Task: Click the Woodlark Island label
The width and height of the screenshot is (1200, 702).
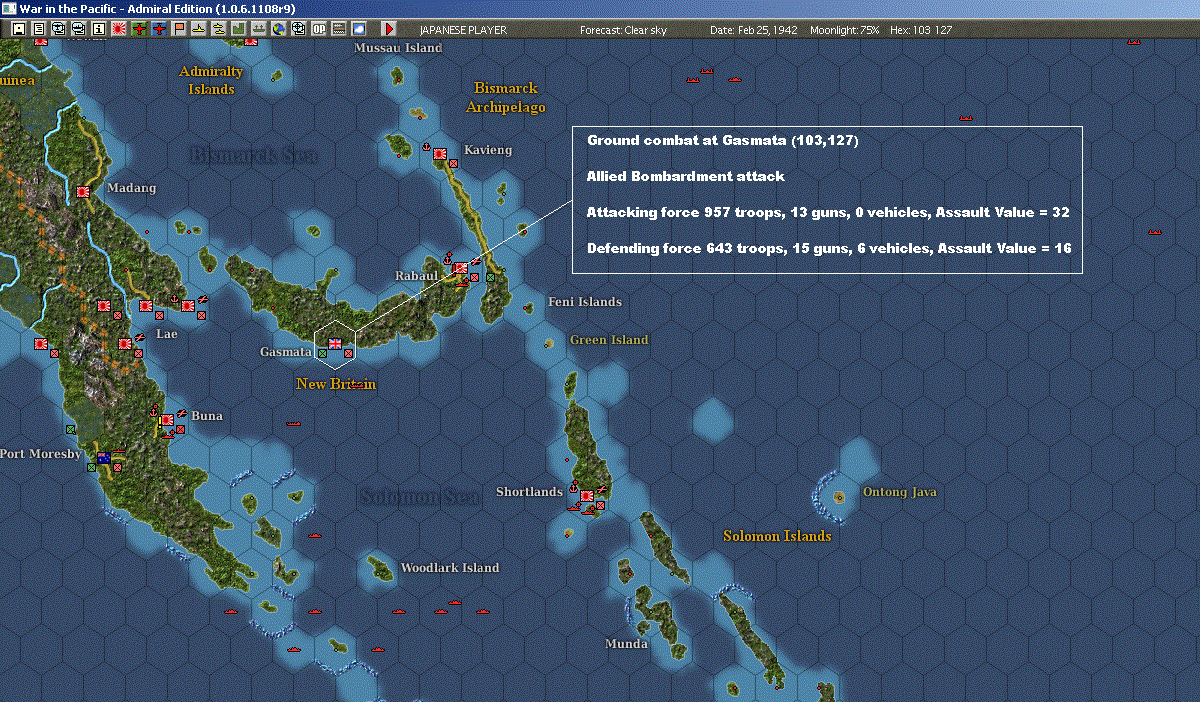Action: (449, 568)
